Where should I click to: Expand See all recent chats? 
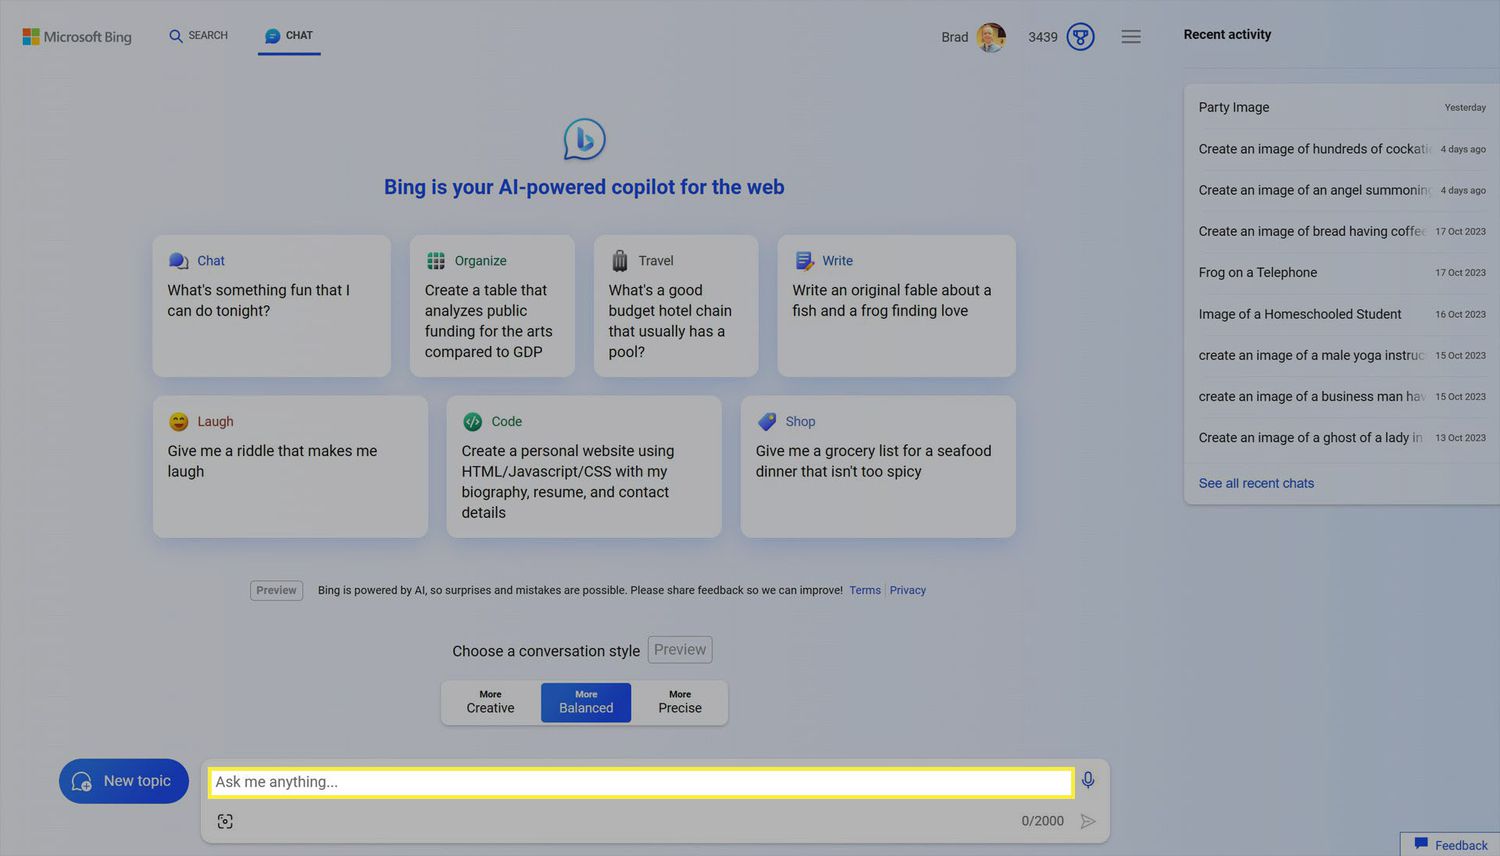point(1256,483)
